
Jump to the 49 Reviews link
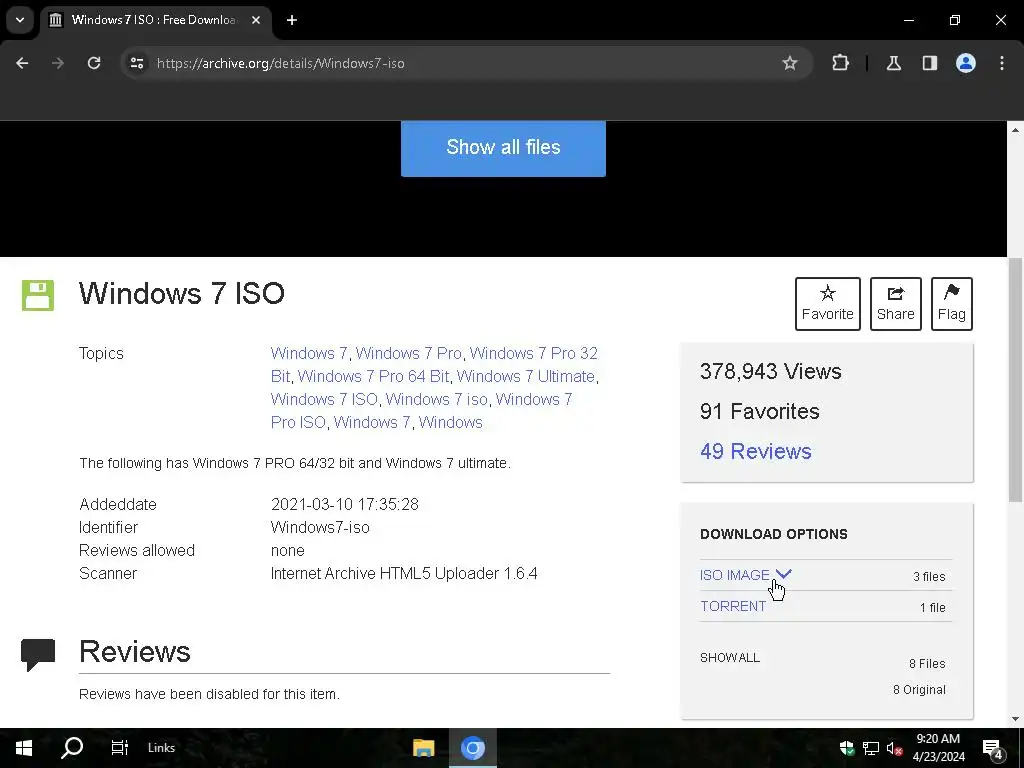click(756, 451)
